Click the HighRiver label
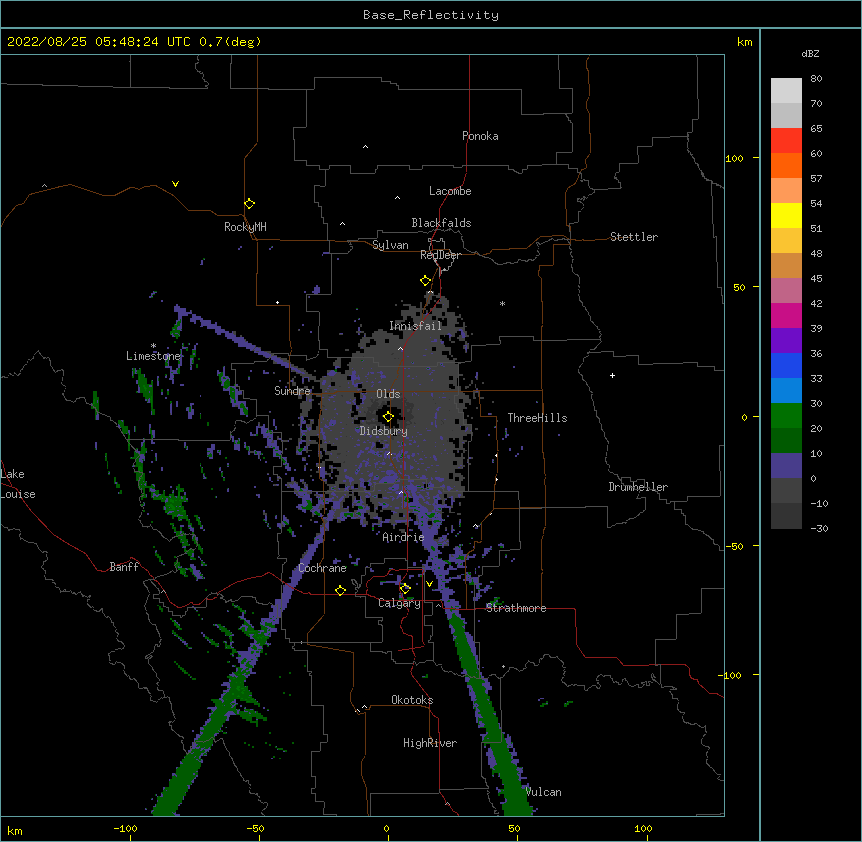 click(430, 743)
